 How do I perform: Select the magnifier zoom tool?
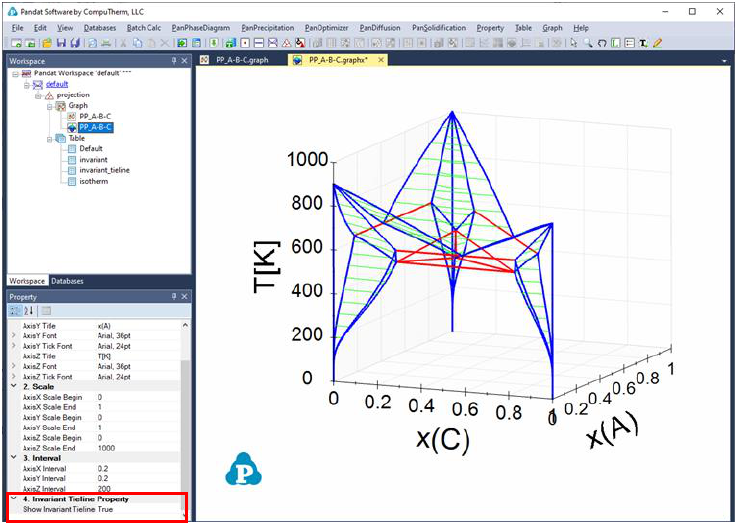click(588, 43)
